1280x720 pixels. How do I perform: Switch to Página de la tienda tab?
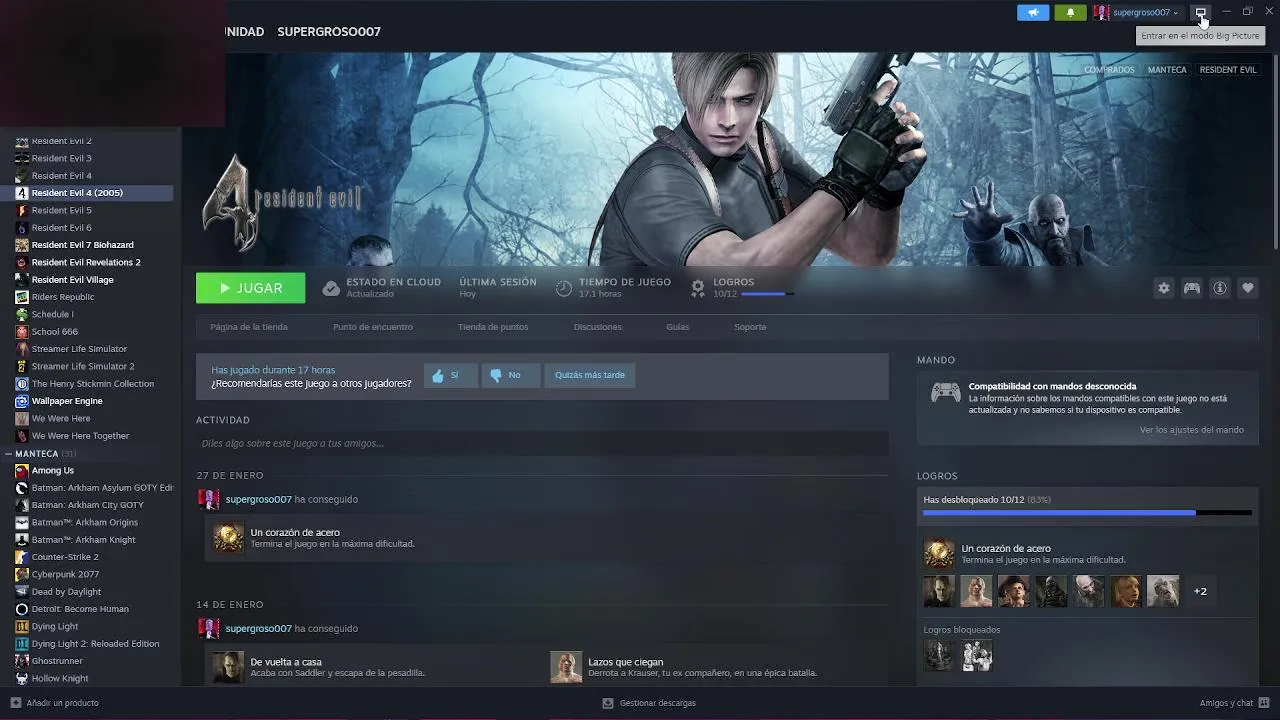[249, 327]
